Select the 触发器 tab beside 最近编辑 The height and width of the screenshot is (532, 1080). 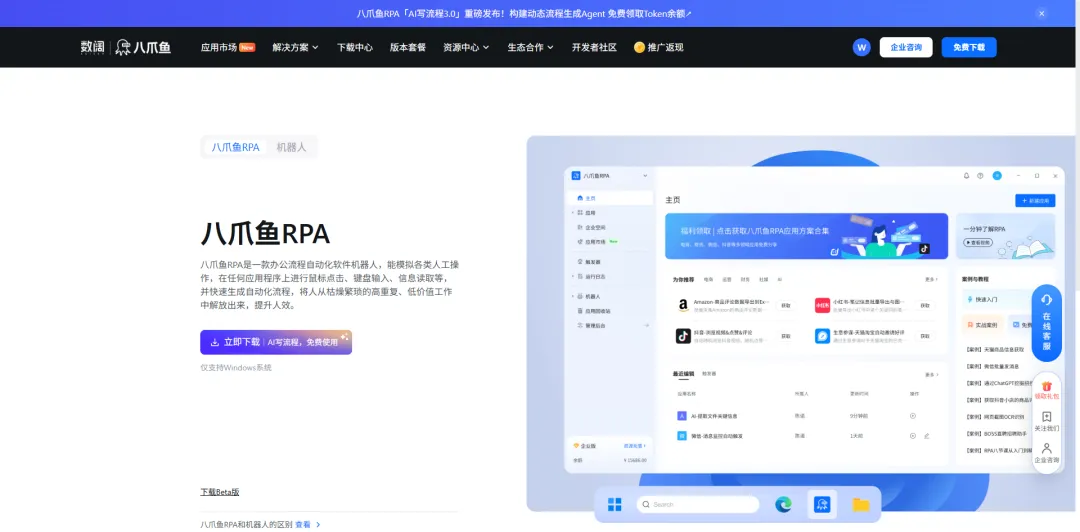pos(709,374)
